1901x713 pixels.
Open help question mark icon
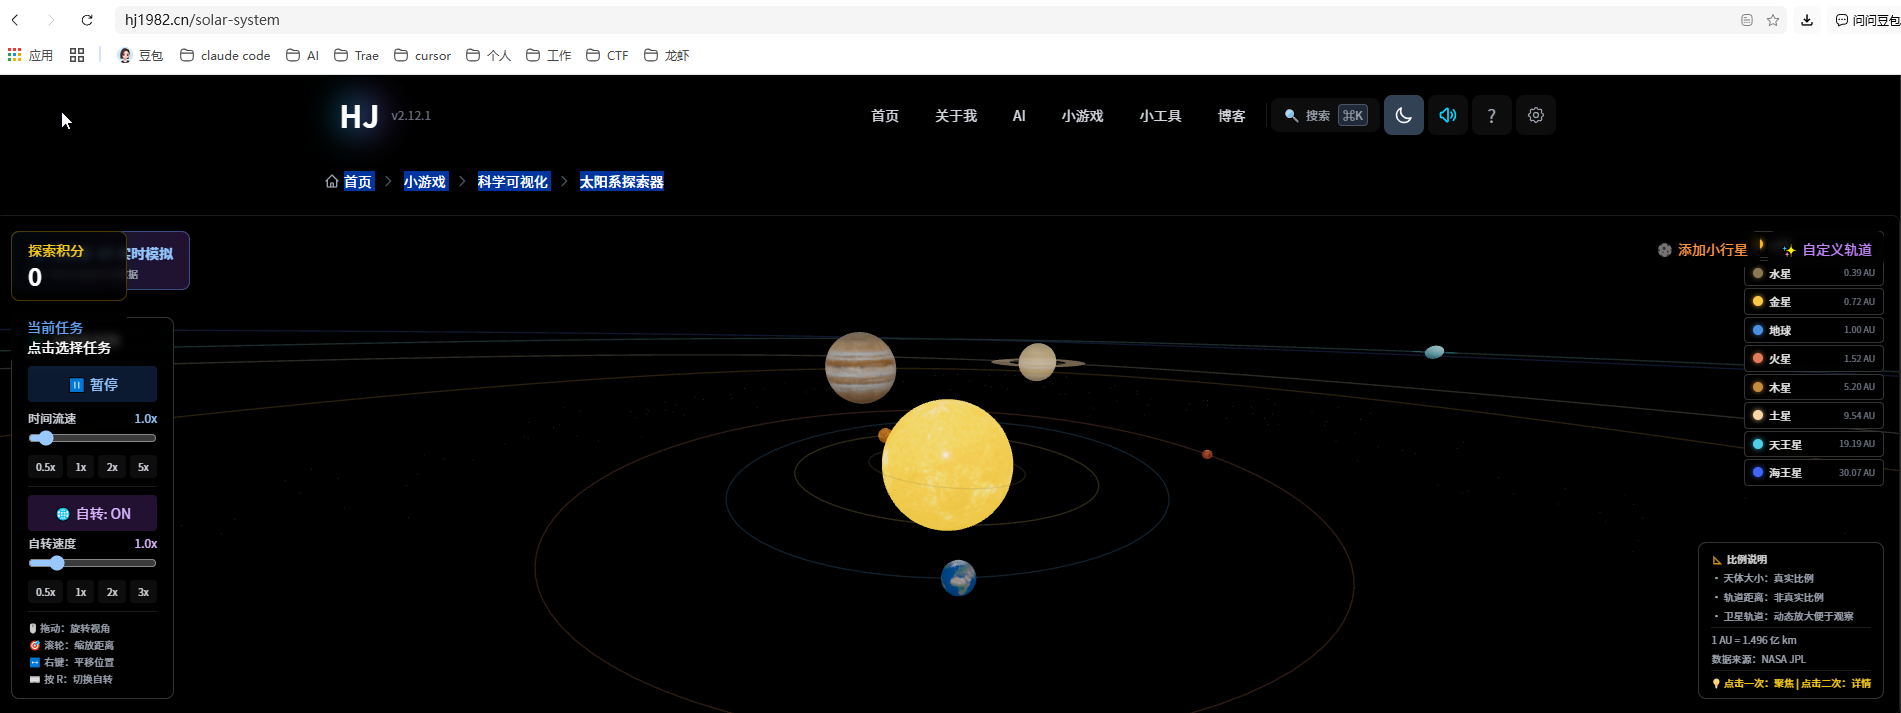(x=1491, y=116)
